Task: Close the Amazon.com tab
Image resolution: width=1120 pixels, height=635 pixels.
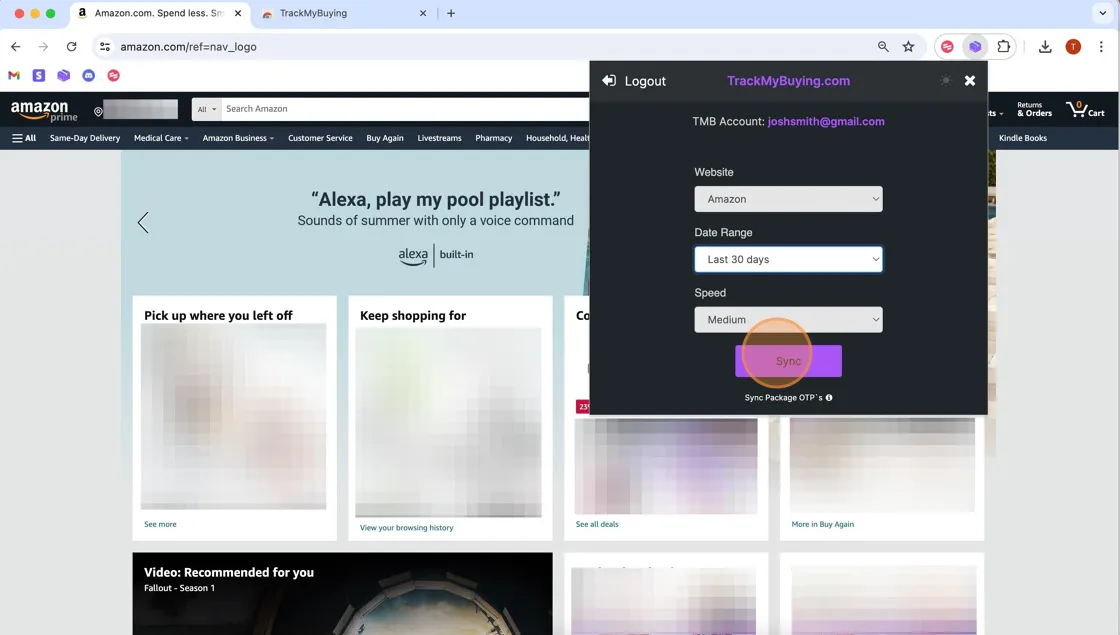Action: click(238, 13)
